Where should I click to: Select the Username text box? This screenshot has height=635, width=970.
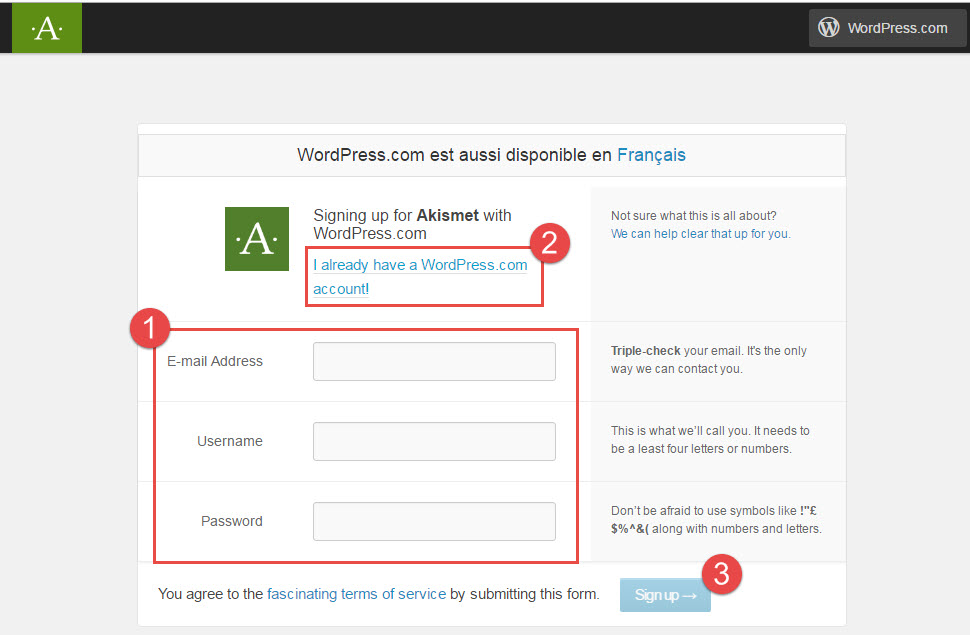click(434, 441)
